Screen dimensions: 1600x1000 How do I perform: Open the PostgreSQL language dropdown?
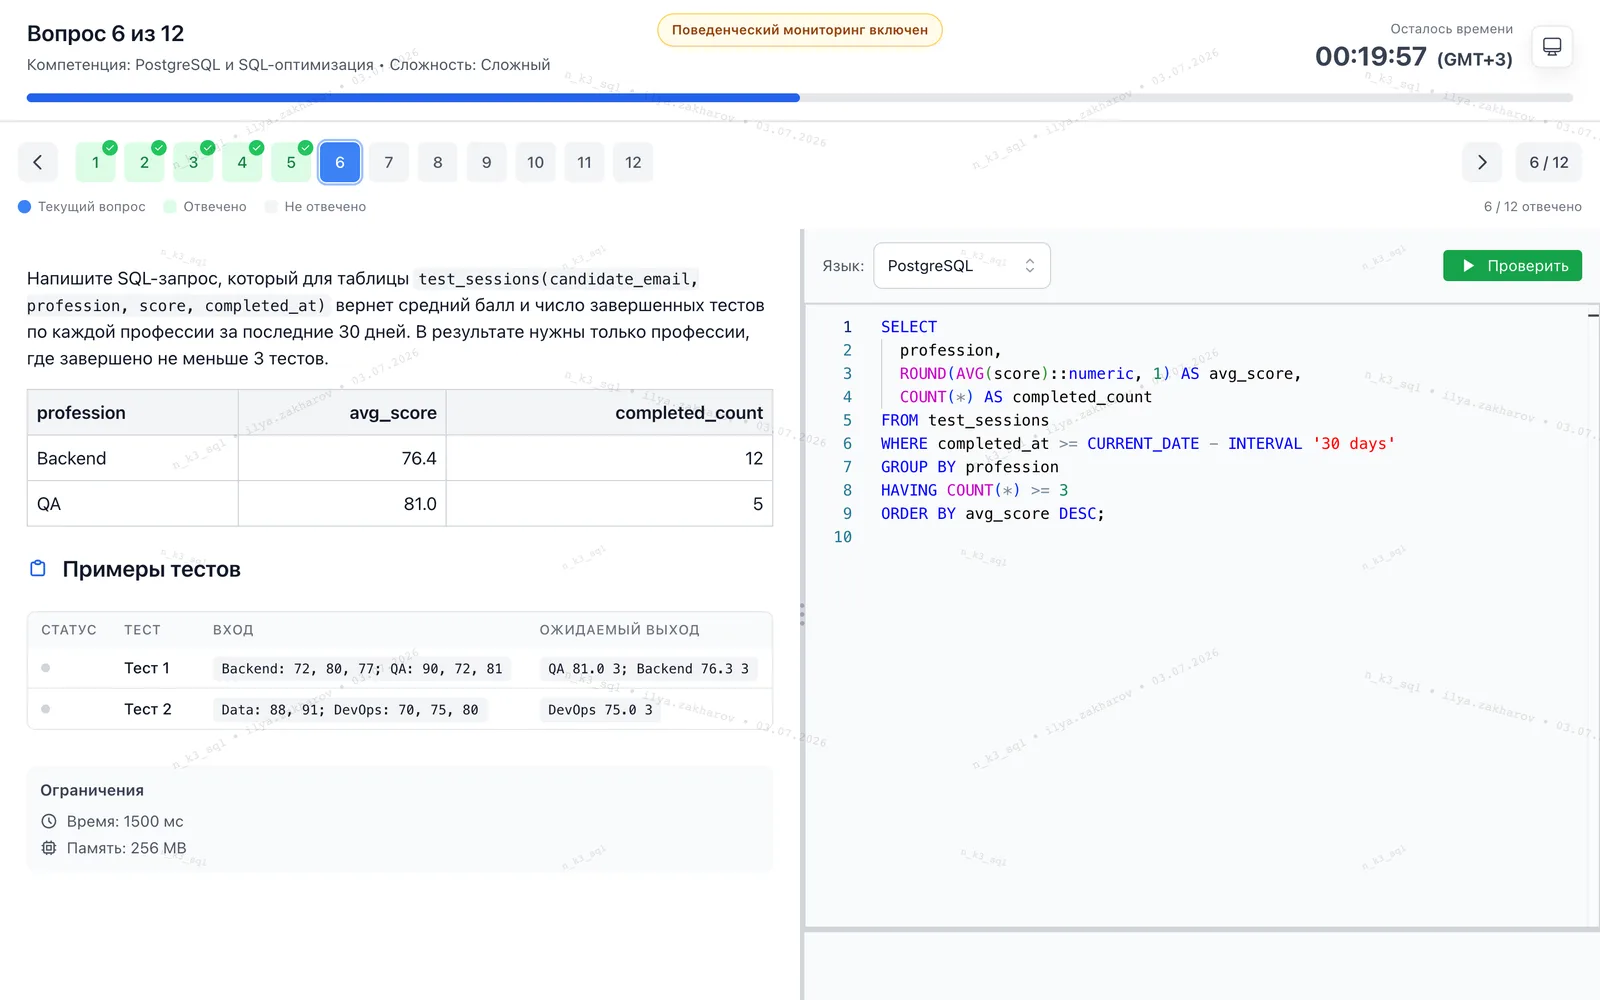pyautogui.click(x=961, y=266)
